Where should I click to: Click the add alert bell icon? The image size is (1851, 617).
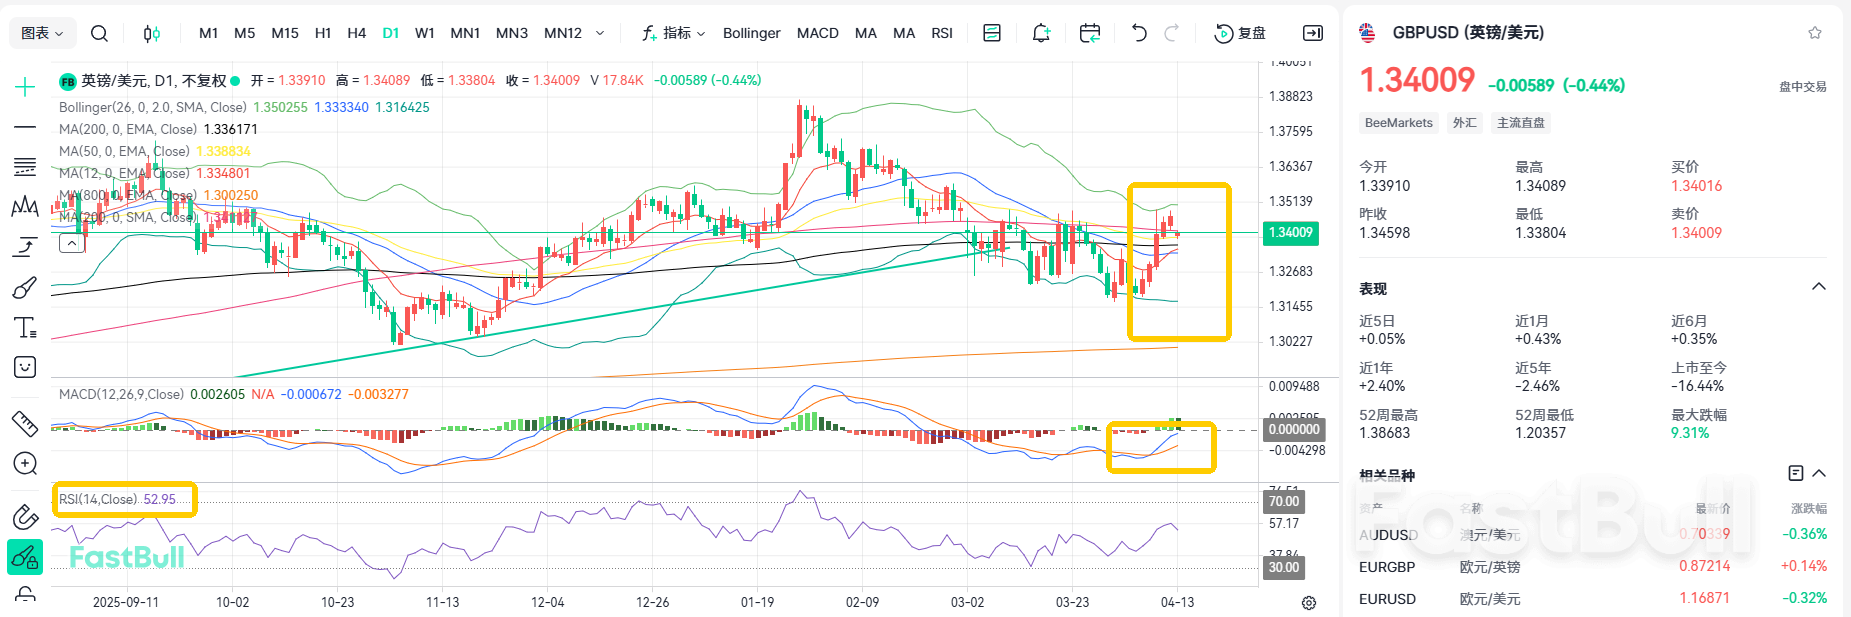click(1041, 33)
